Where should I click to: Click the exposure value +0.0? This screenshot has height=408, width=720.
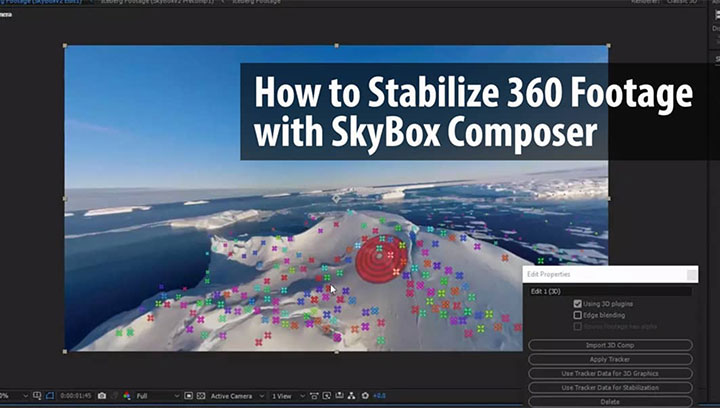pos(380,396)
